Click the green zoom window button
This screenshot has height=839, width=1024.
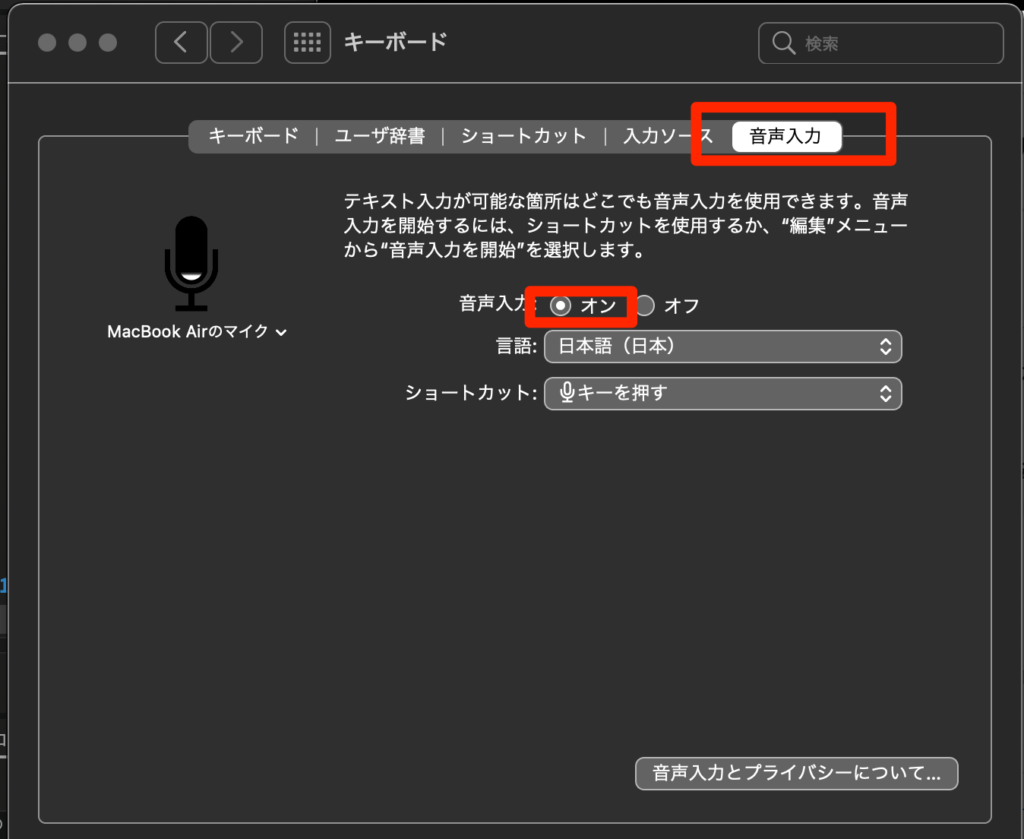tap(107, 43)
